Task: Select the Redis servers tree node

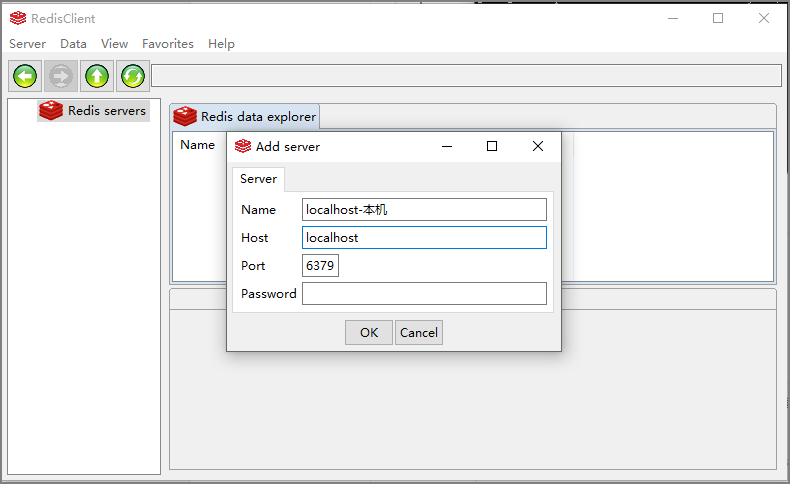Action: point(94,110)
